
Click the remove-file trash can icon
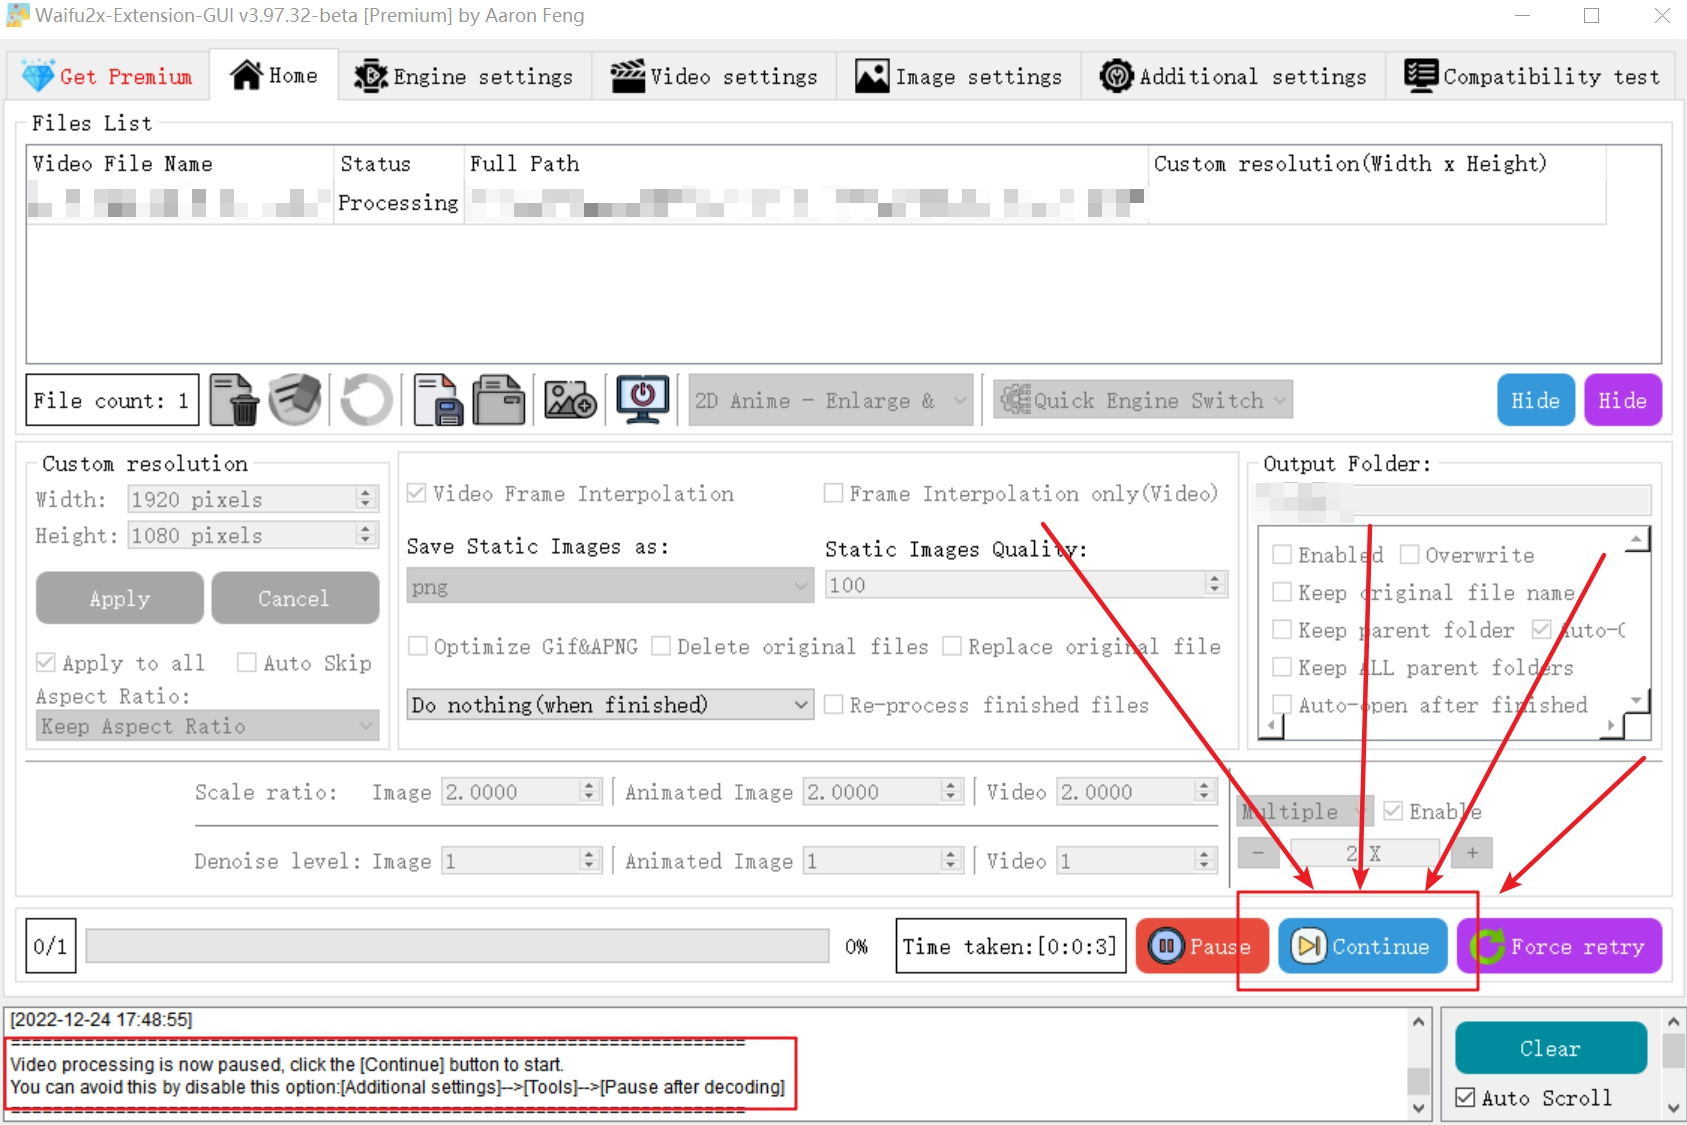tap(235, 400)
